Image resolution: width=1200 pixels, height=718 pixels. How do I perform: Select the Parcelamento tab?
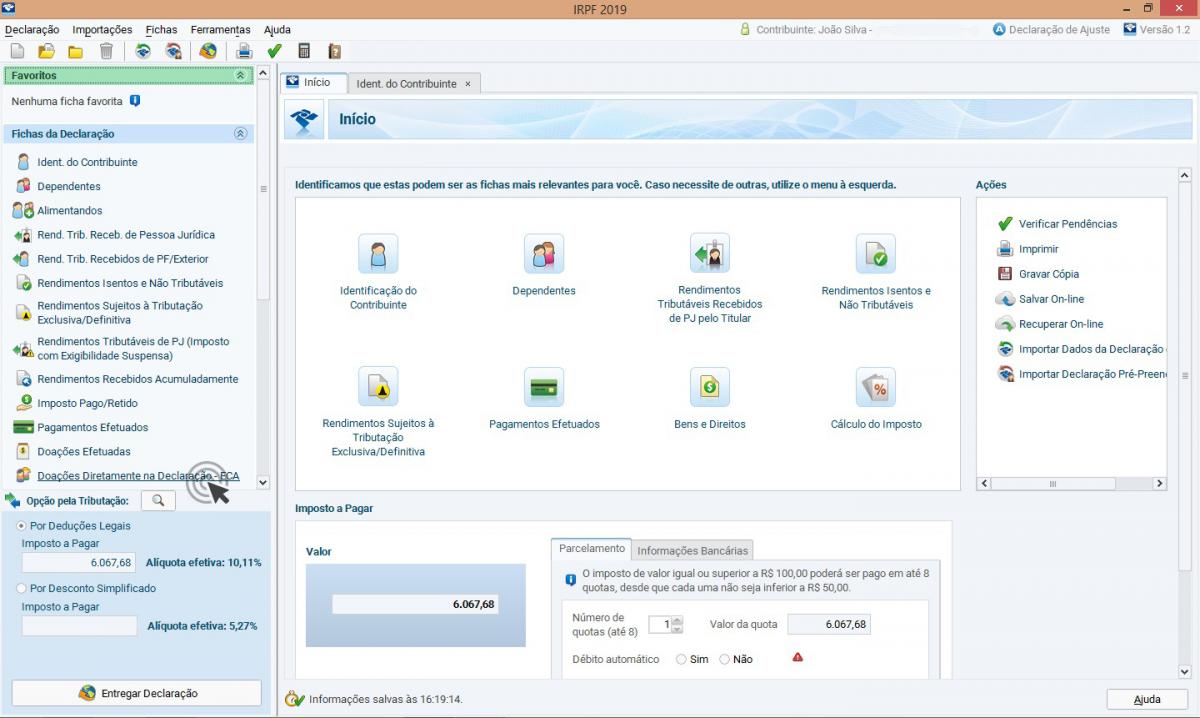[591, 549]
